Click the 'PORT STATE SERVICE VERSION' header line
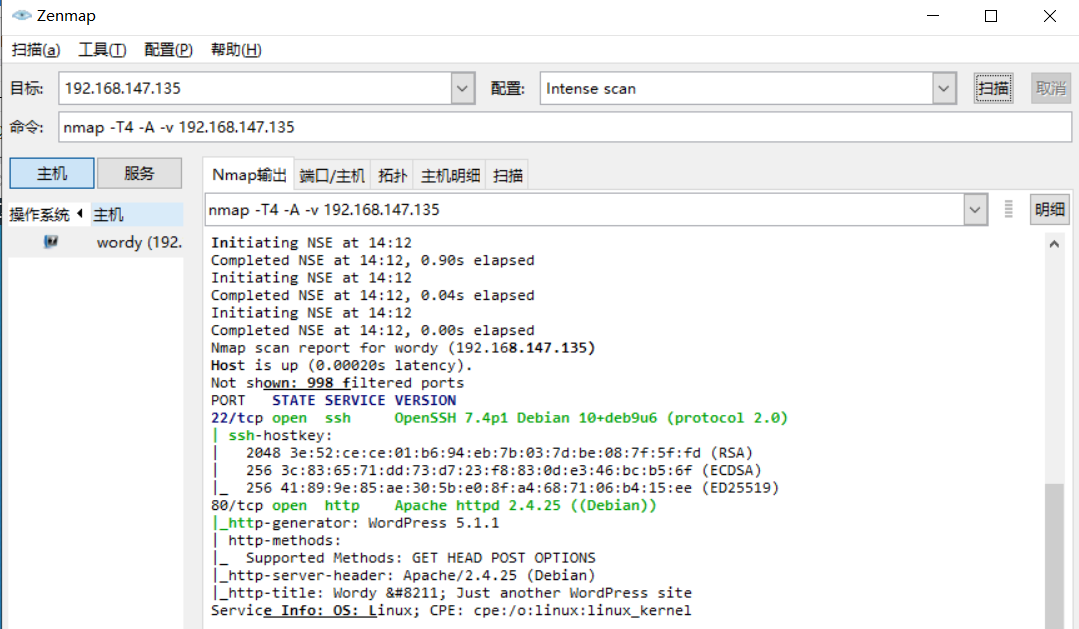The image size is (1079, 629). tap(333, 401)
